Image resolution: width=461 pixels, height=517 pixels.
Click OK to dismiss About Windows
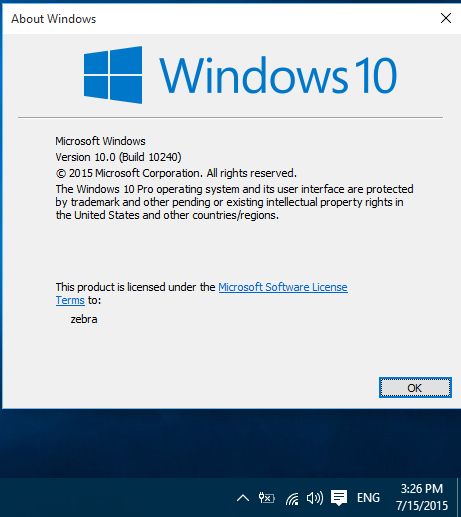tap(415, 388)
